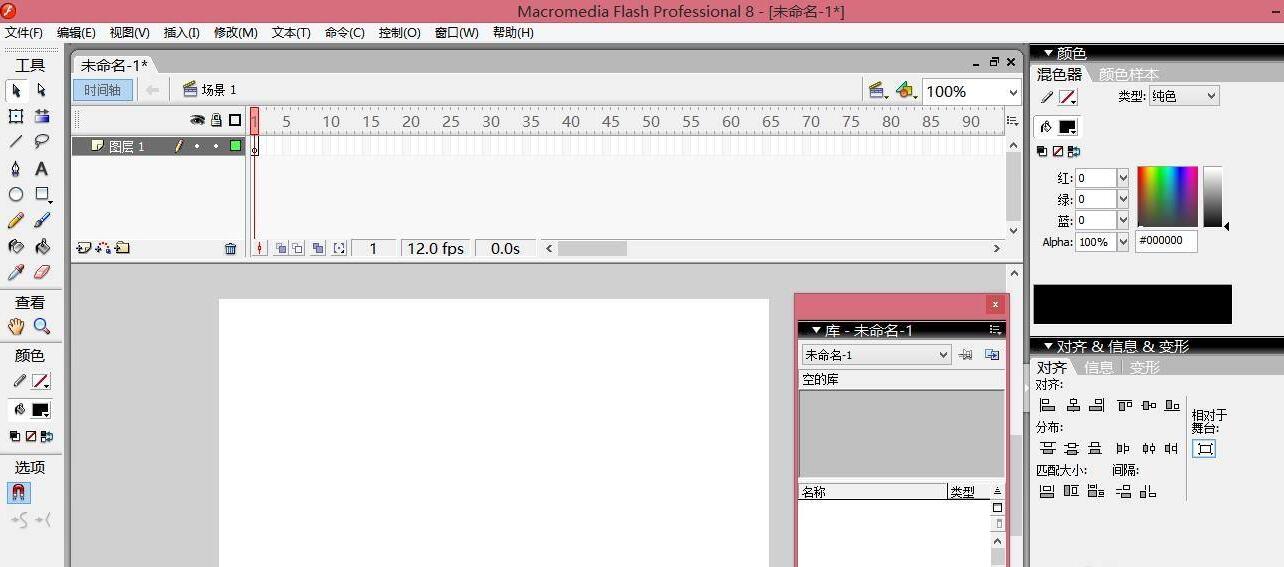The image size is (1284, 567).
Task: Toggle show all layers as outlines
Action: (235, 120)
